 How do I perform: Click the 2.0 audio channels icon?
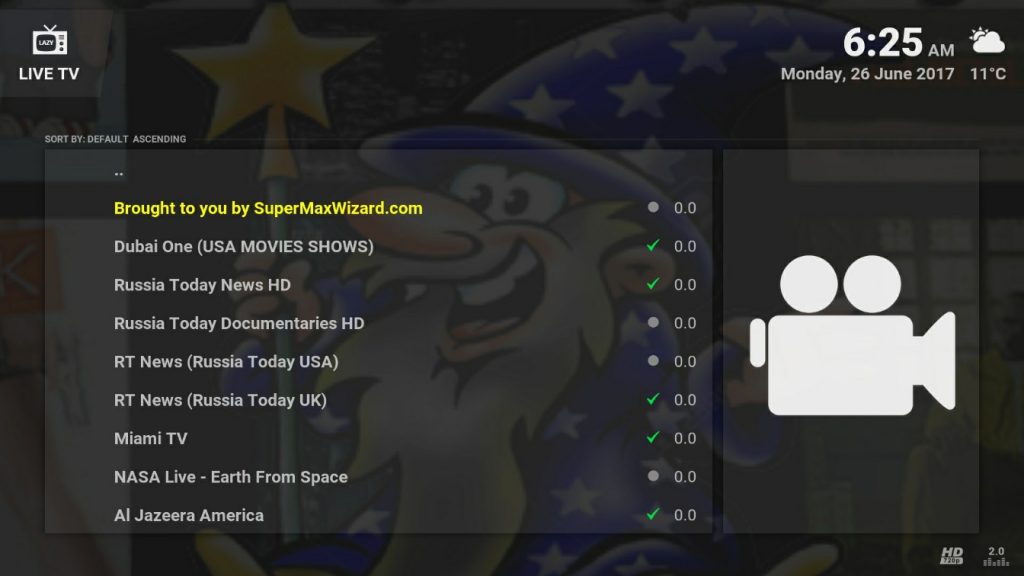tap(996, 556)
